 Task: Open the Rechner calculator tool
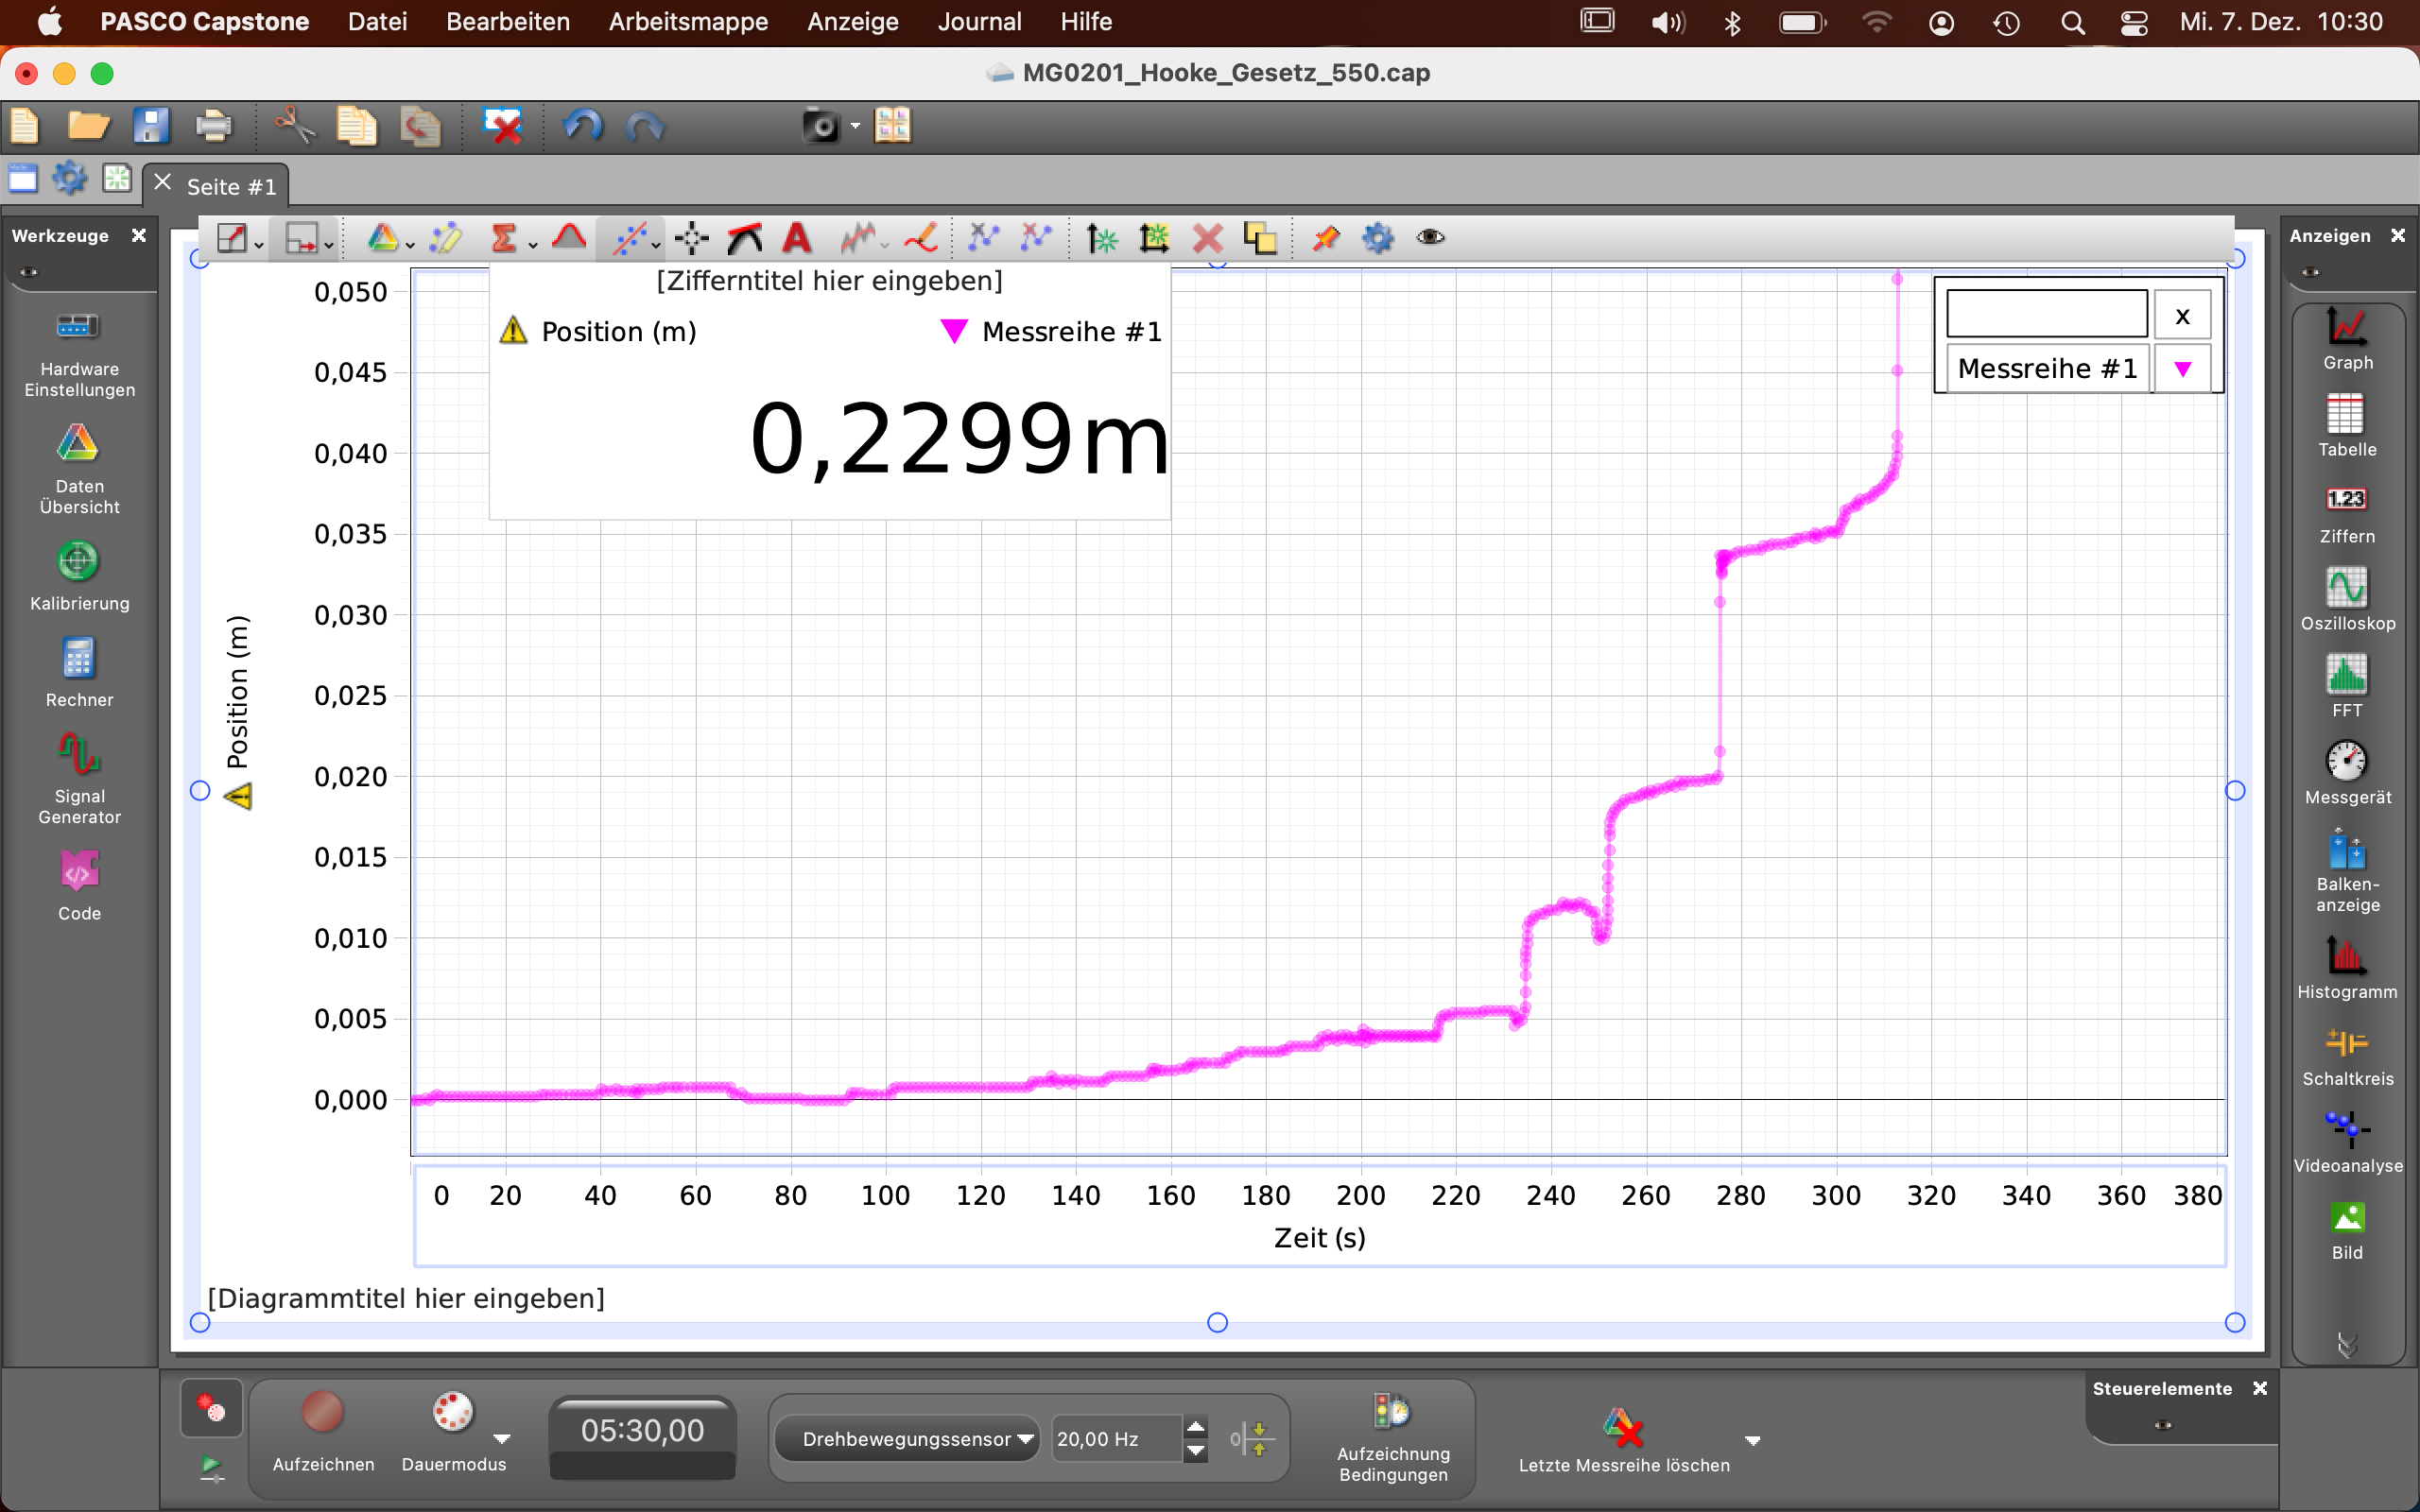point(79,673)
